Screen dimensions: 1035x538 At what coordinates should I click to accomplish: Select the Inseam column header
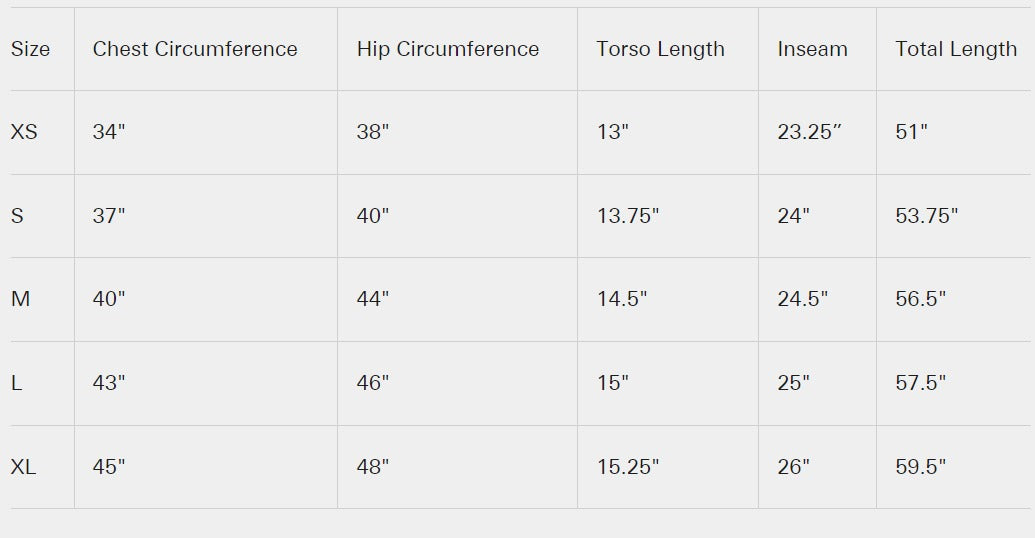click(x=812, y=49)
